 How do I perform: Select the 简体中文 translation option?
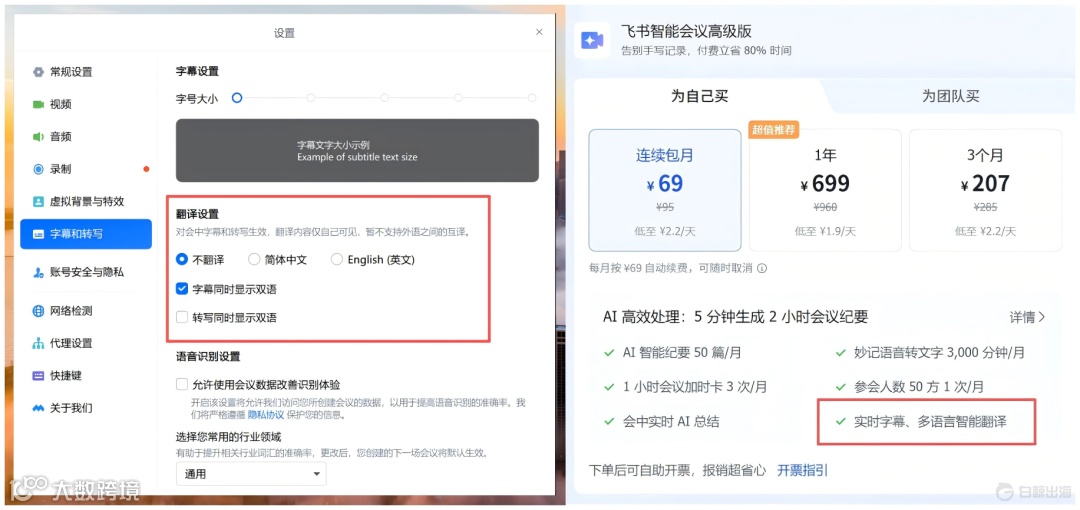point(254,260)
